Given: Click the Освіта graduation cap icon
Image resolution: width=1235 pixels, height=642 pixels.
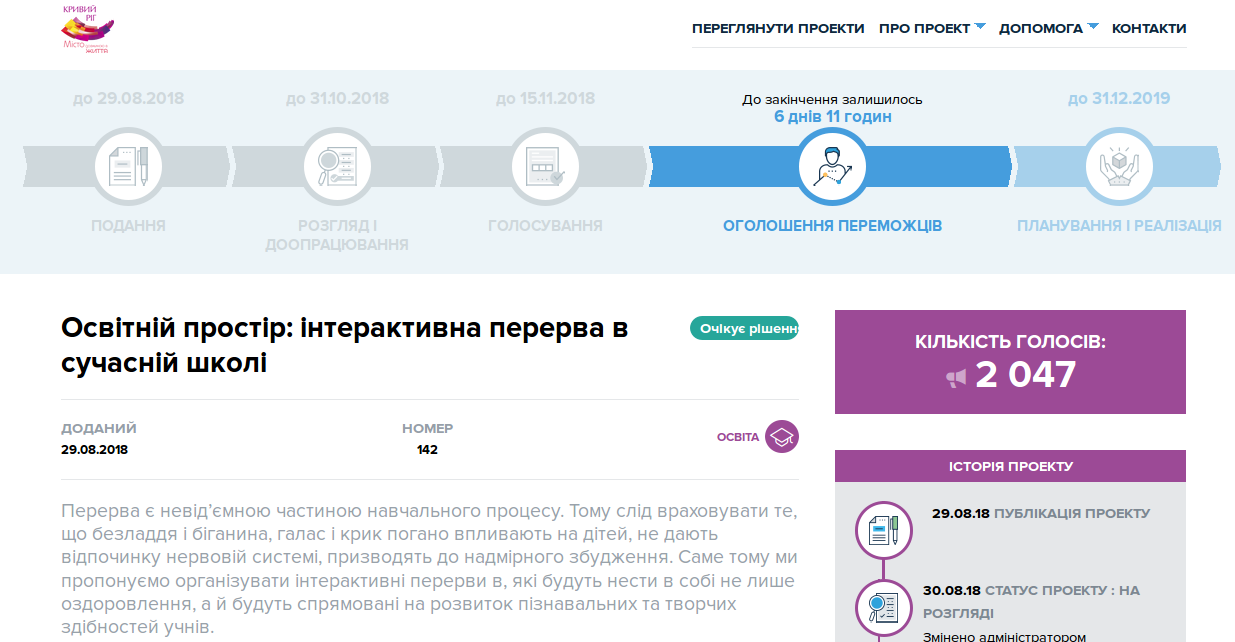Looking at the screenshot, I should tap(782, 437).
